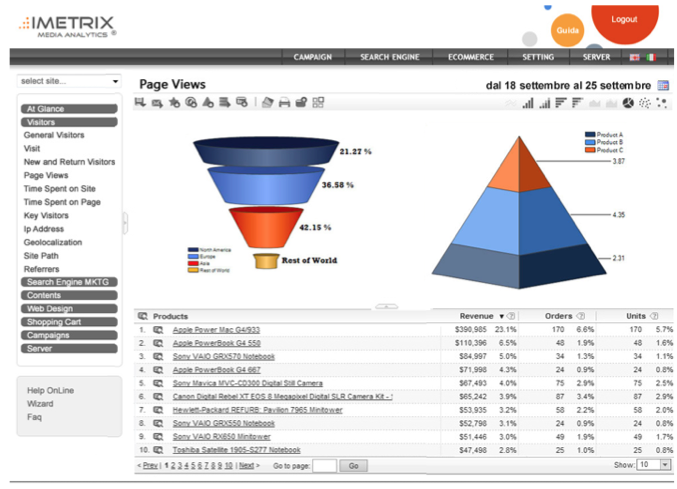Expand the Search Engine MKTG section

pos(69,282)
